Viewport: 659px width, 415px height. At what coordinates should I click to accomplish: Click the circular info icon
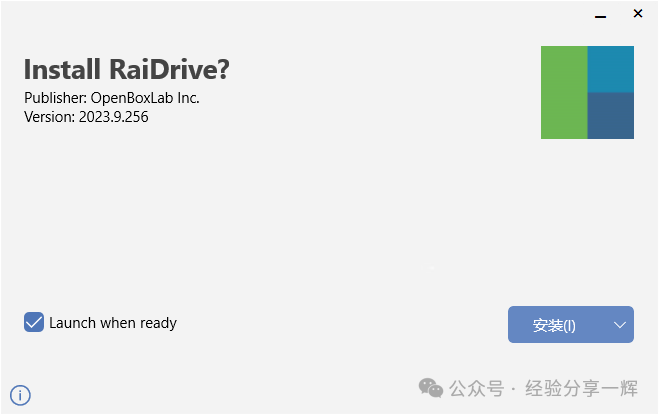(x=20, y=395)
